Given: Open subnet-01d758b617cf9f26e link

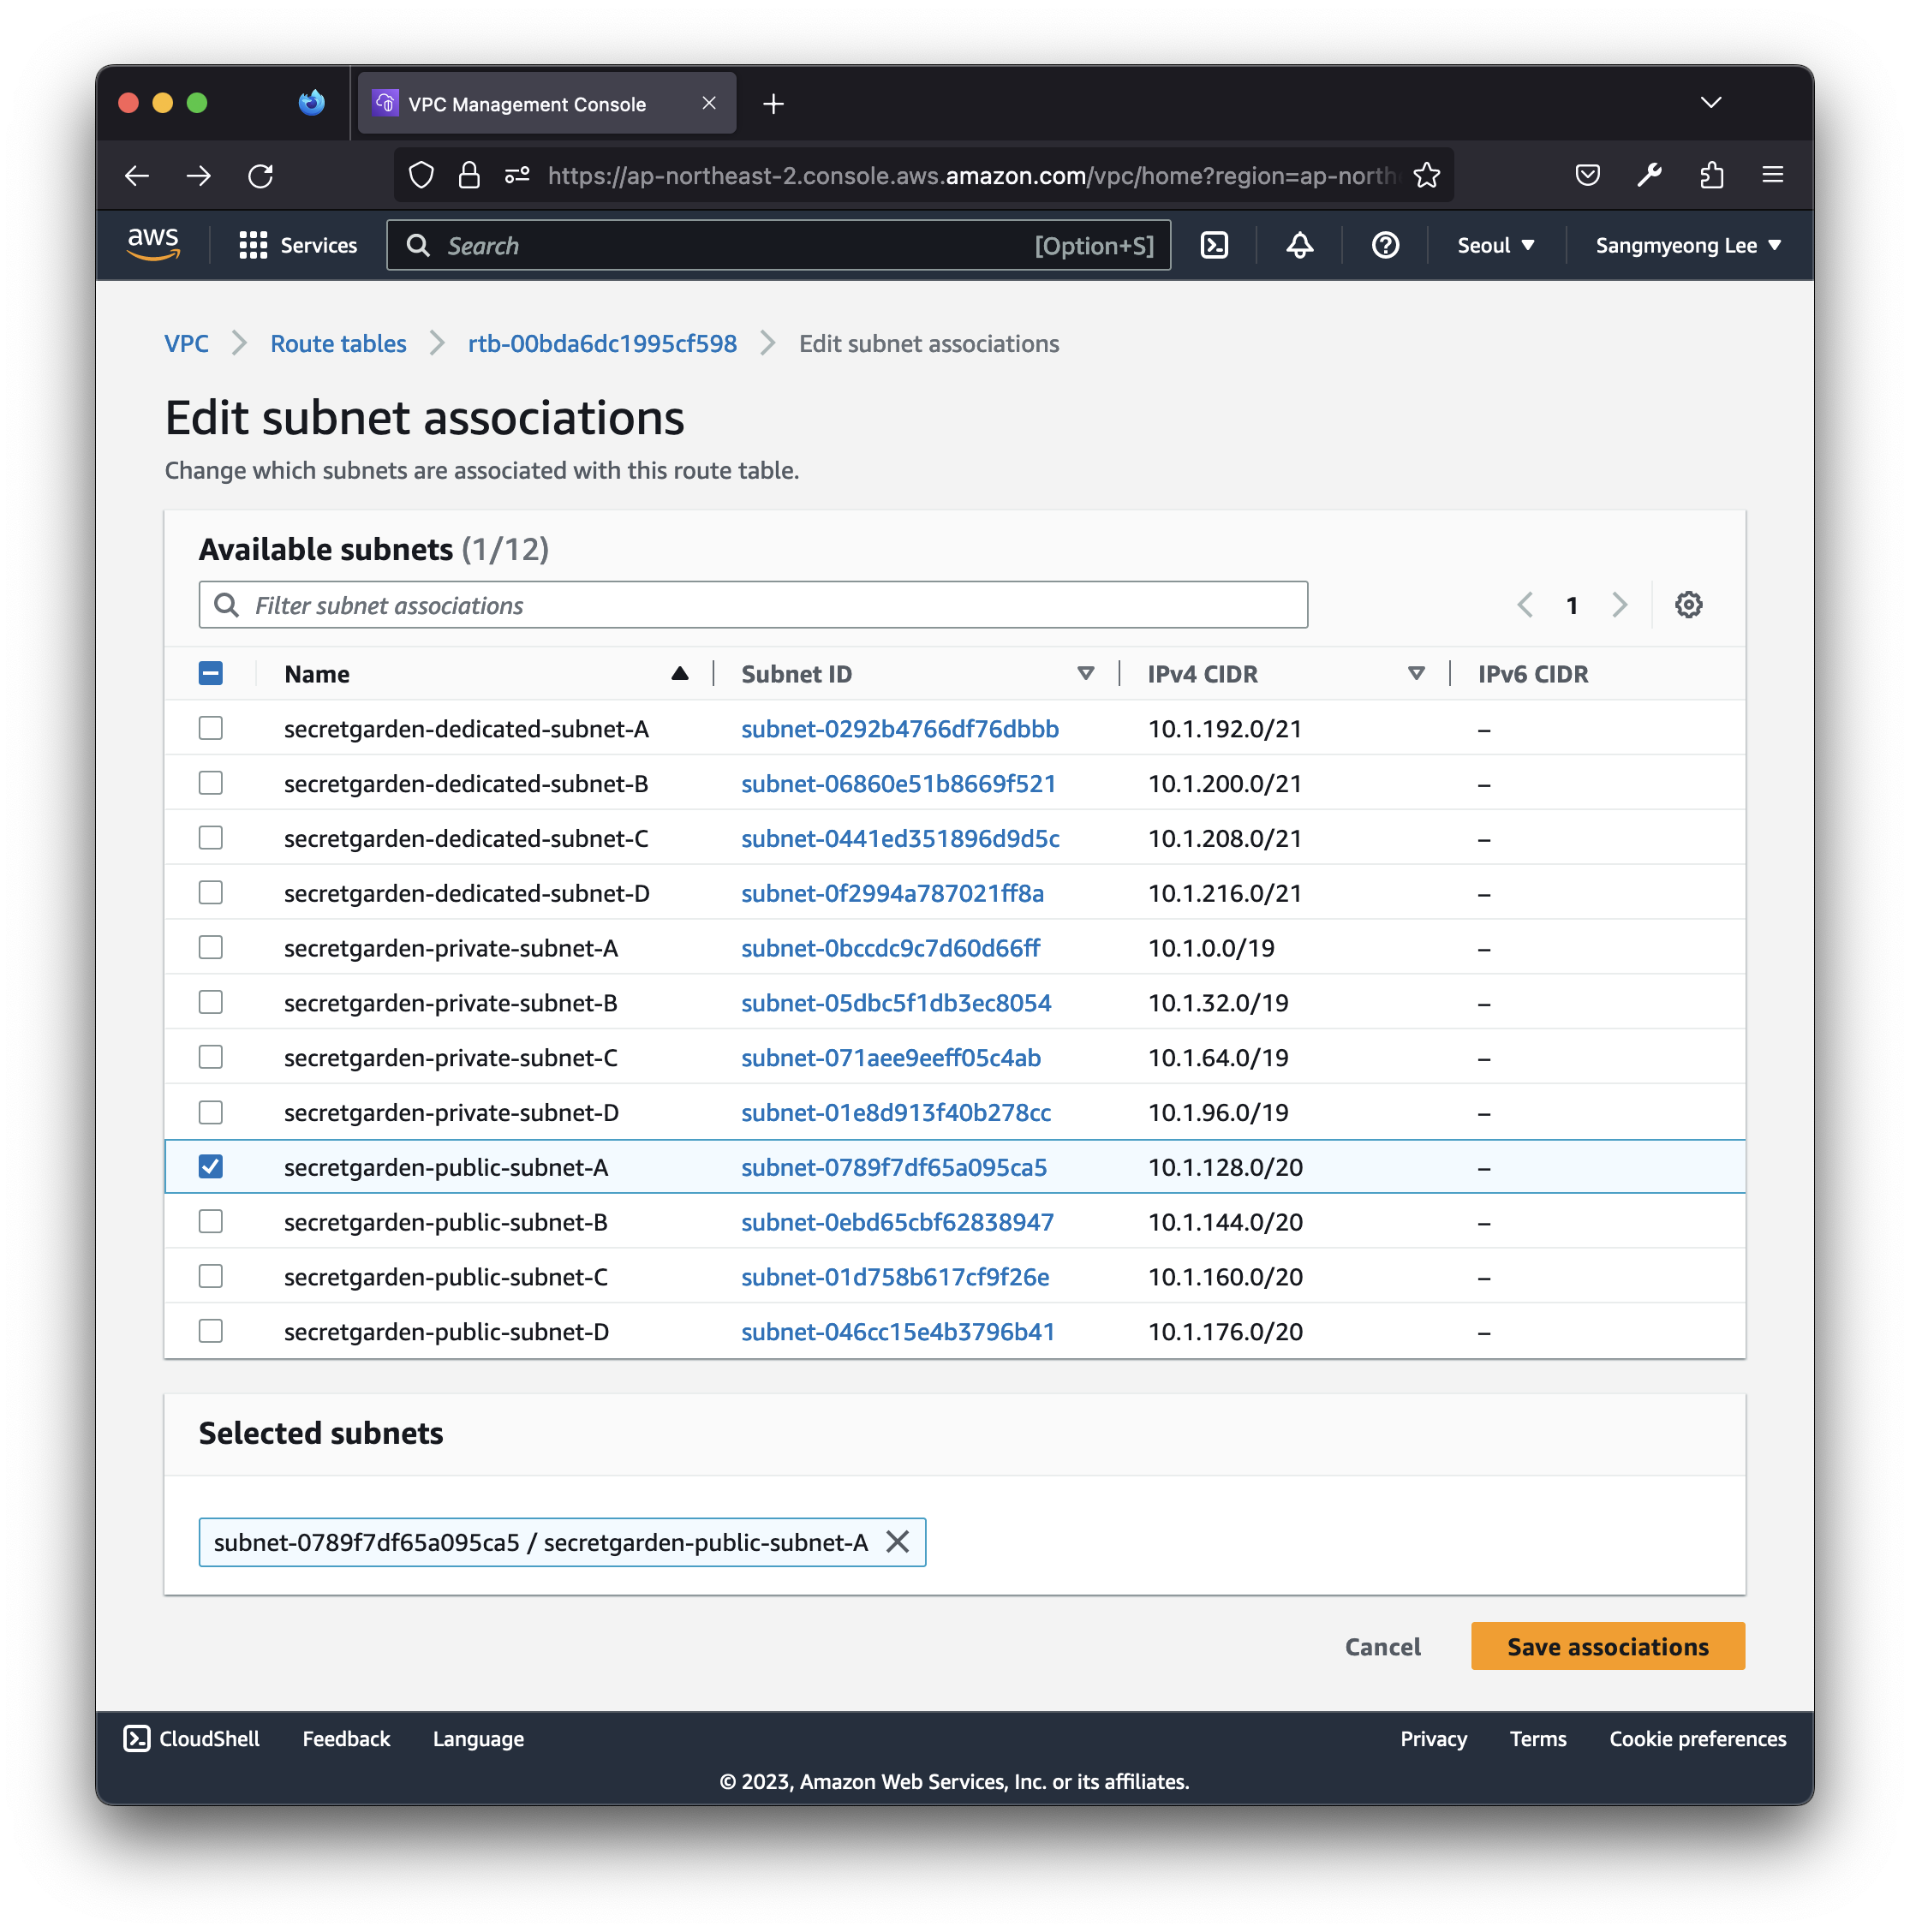Looking at the screenshot, I should point(895,1277).
